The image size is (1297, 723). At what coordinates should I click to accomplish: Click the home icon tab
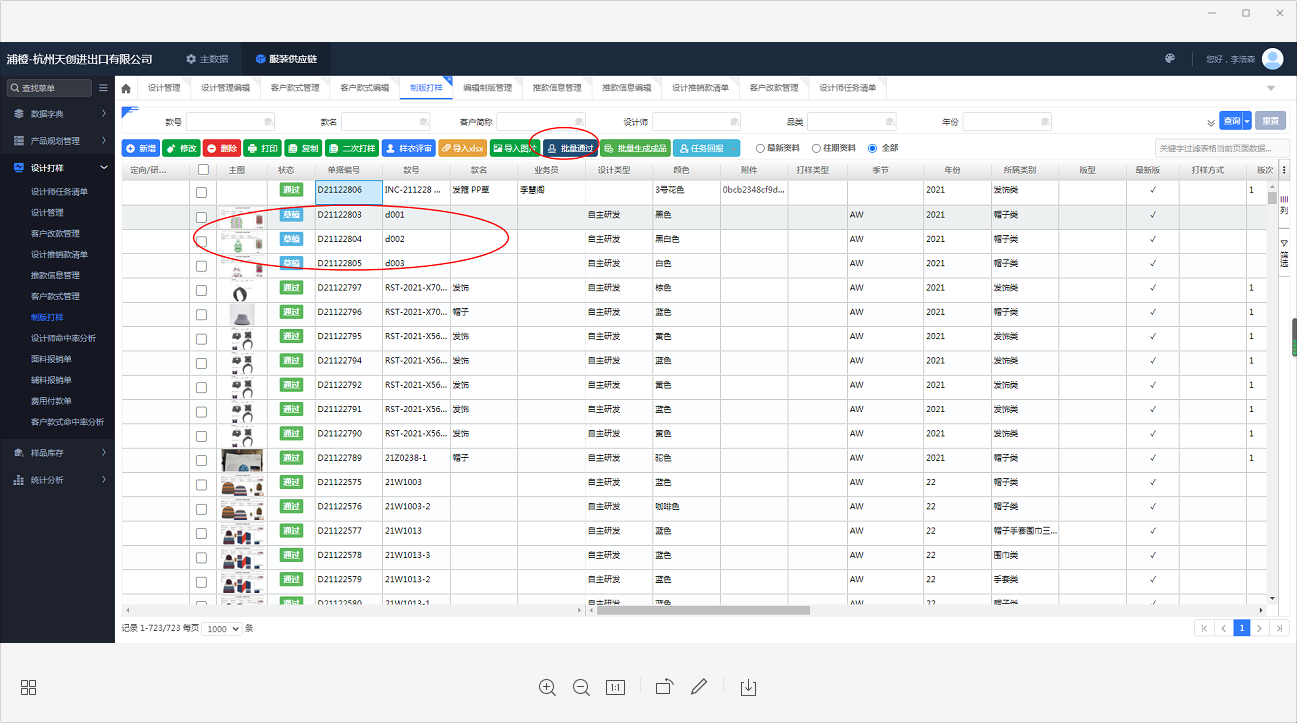click(x=126, y=88)
